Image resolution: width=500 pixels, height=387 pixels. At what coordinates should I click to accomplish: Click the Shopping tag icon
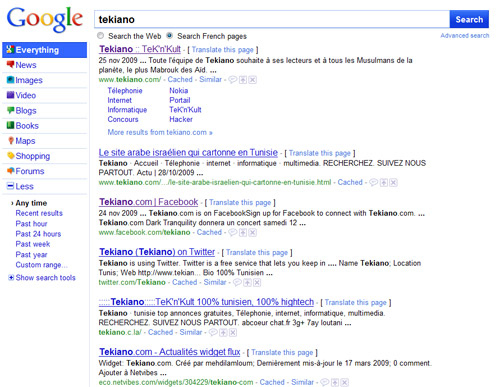(10, 156)
